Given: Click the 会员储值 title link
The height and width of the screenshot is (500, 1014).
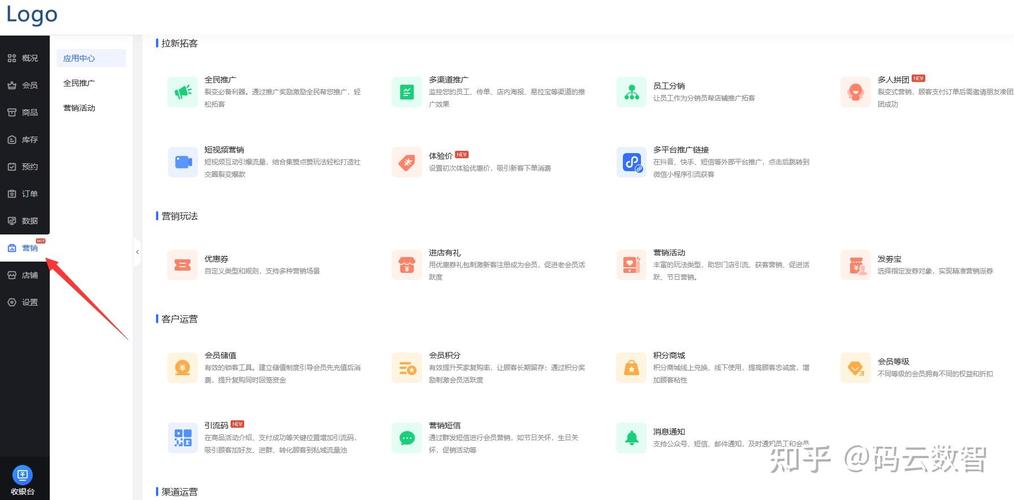Looking at the screenshot, I should [220, 355].
